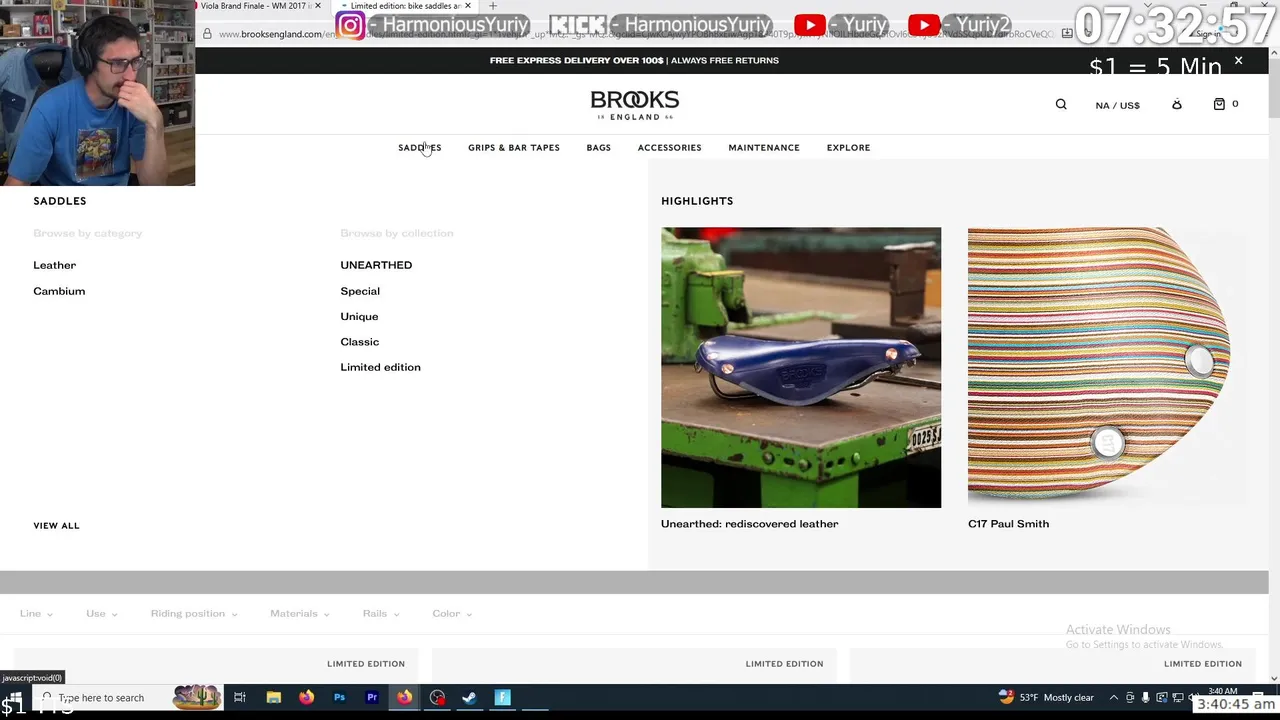Open the Explore menu

pos(848,147)
